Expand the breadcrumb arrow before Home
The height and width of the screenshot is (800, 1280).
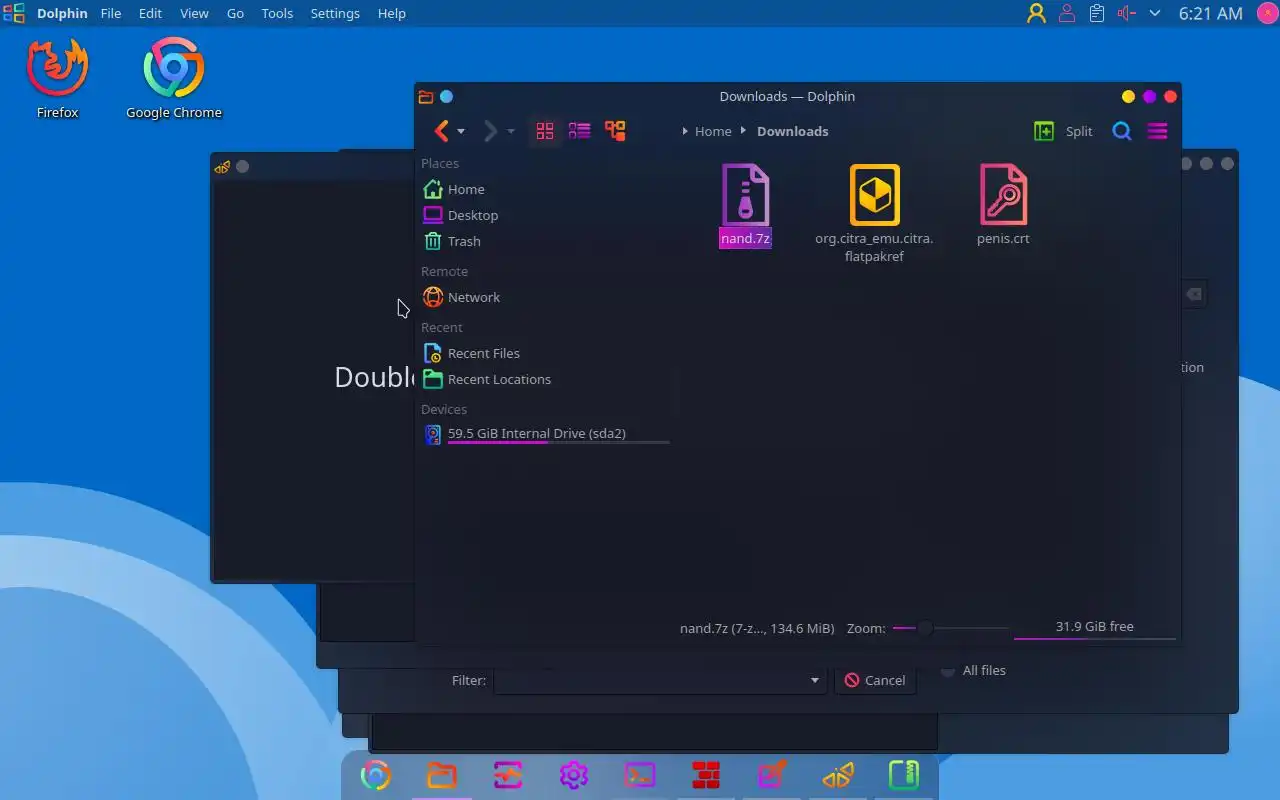(x=685, y=131)
